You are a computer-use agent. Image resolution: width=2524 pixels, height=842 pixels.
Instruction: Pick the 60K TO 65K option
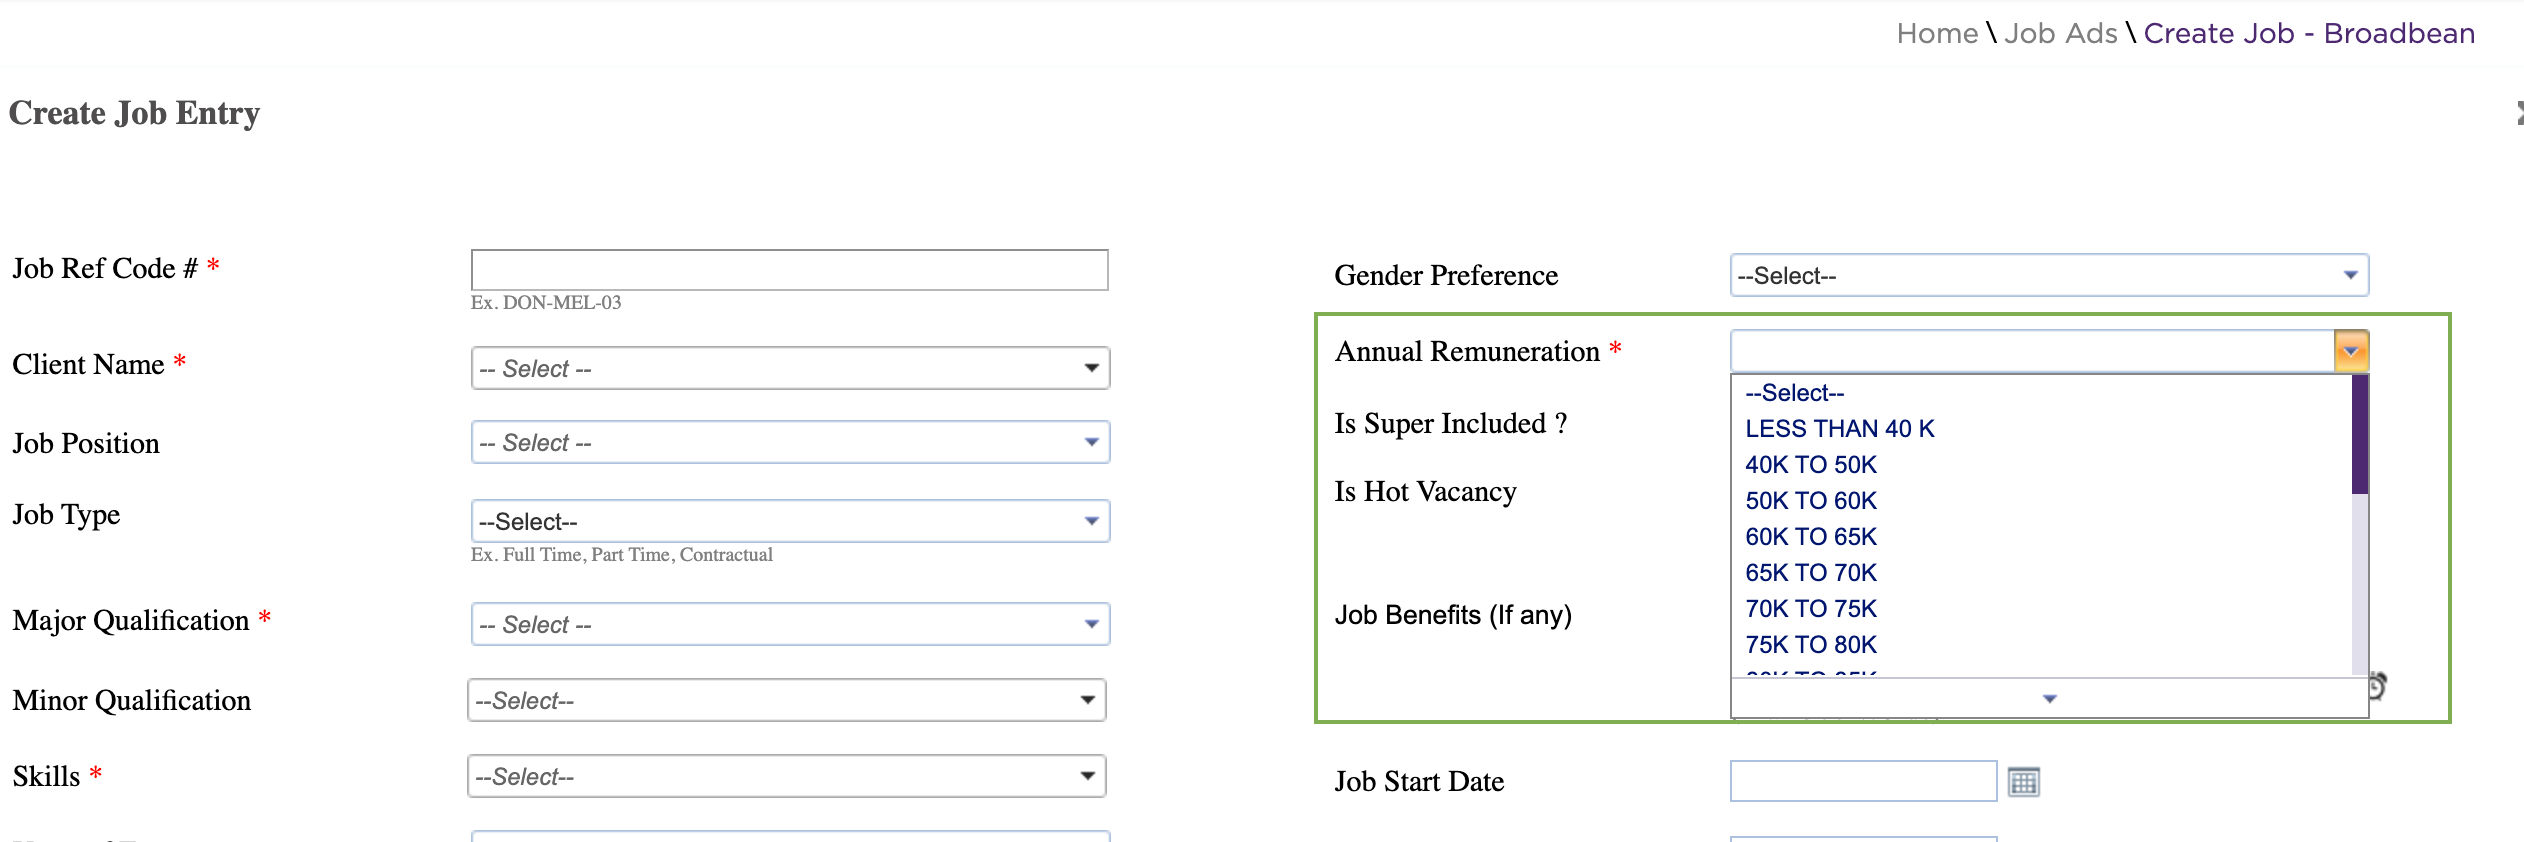[1811, 537]
